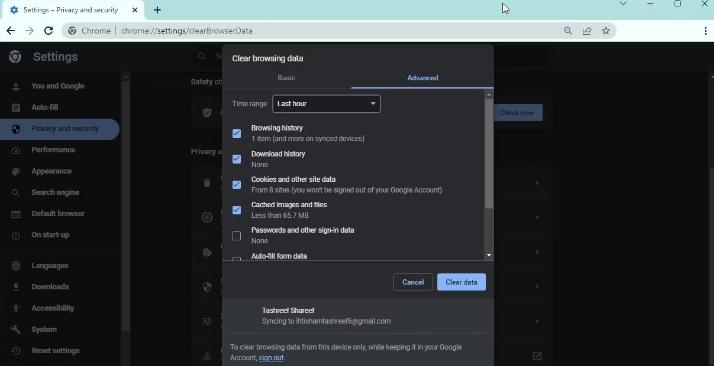Click the System wrench icon
This screenshot has height=366, width=714.
point(16,329)
